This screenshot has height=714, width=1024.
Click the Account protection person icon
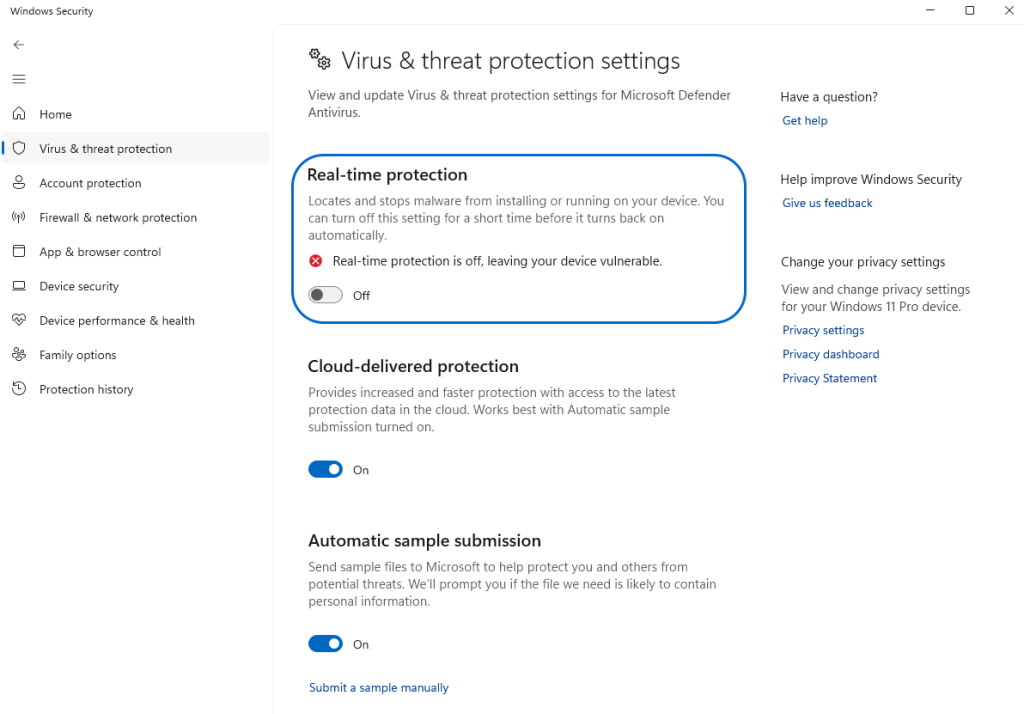[x=18, y=183]
